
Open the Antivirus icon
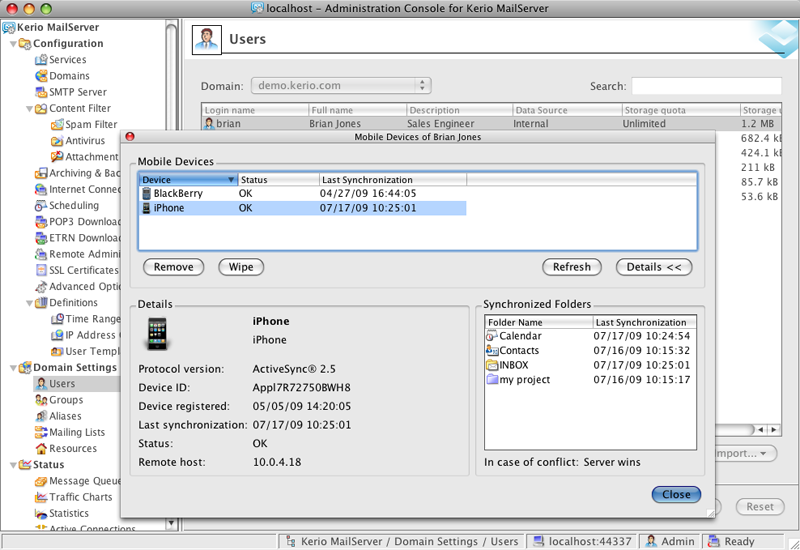point(57,141)
